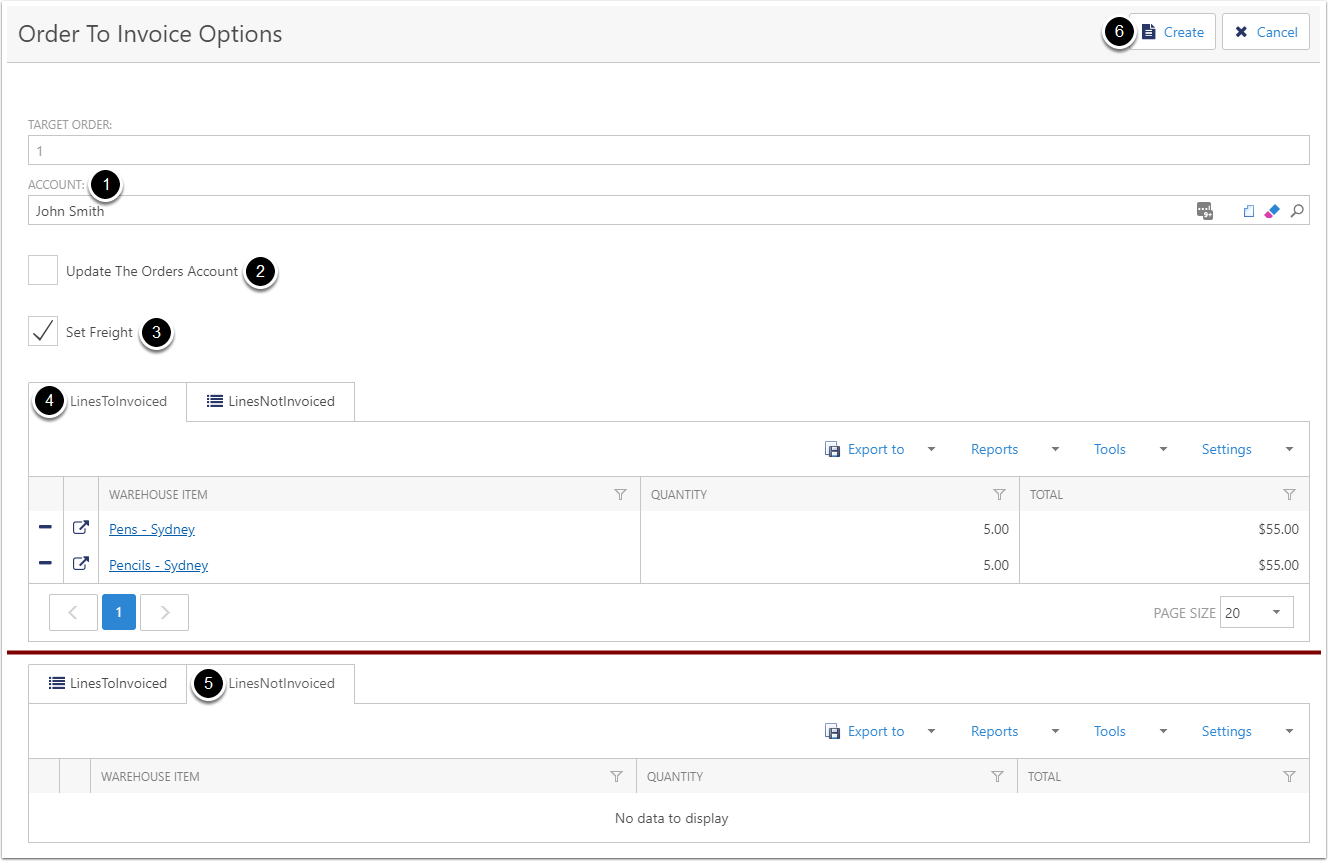Clear the Account field with the eraser icon
The height and width of the screenshot is (861, 1328).
click(x=1272, y=211)
